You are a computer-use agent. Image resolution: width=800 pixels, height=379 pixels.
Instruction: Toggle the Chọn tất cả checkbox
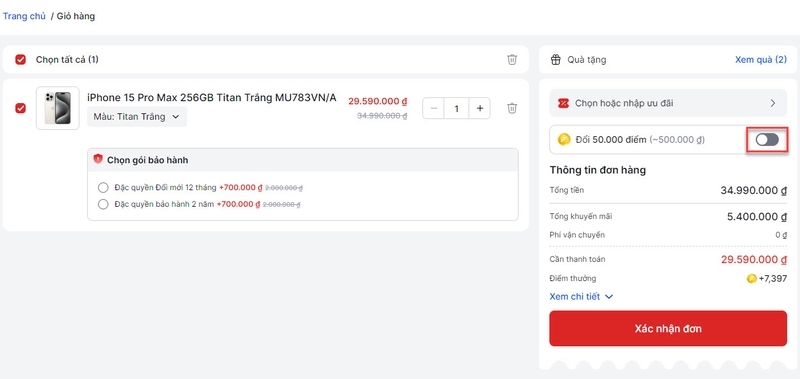[20, 60]
